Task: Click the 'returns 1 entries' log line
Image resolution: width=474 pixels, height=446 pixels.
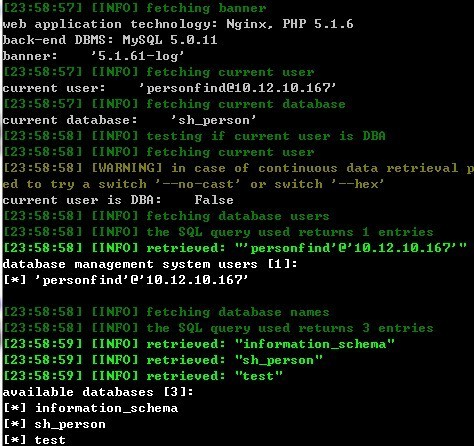Action: 218,232
